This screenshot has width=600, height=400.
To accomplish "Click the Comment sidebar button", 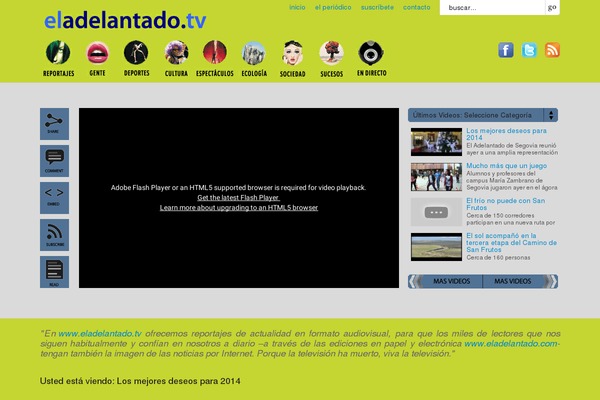I will (54, 161).
